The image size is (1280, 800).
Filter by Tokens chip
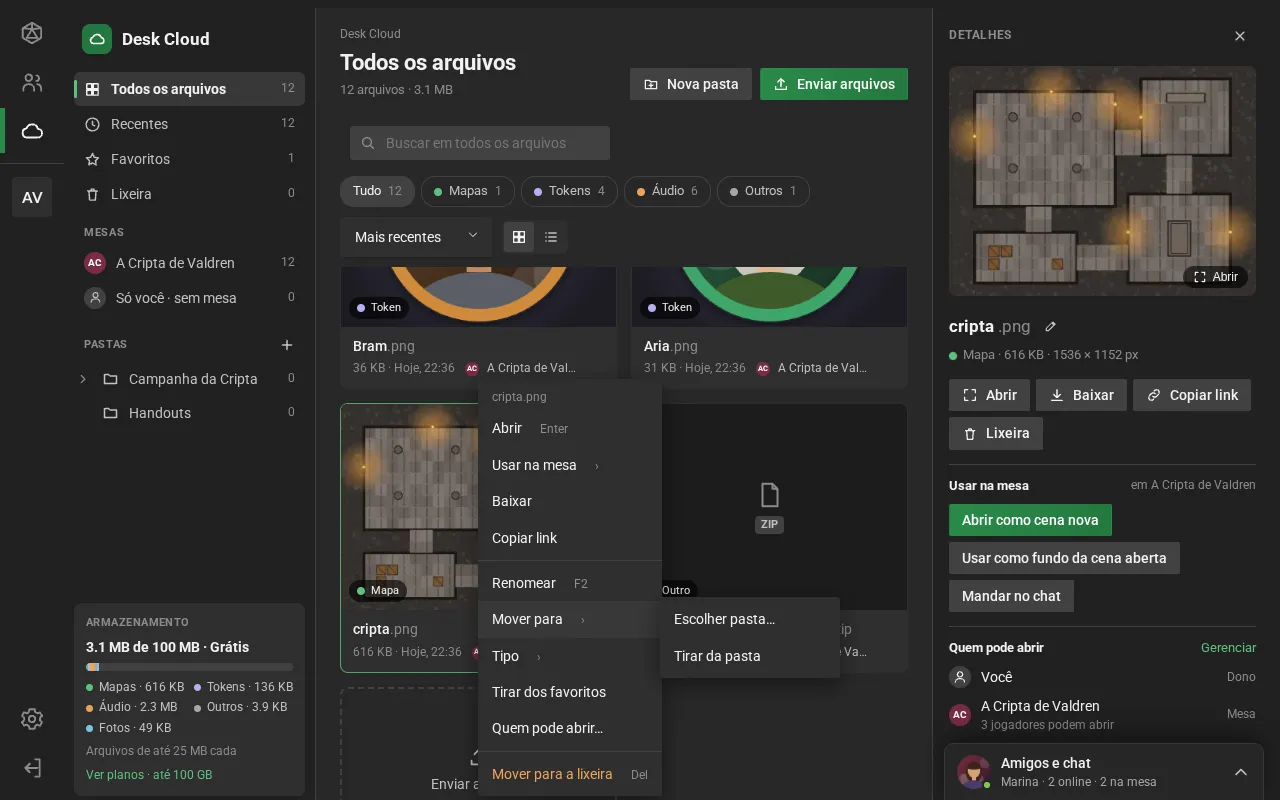tap(570, 191)
